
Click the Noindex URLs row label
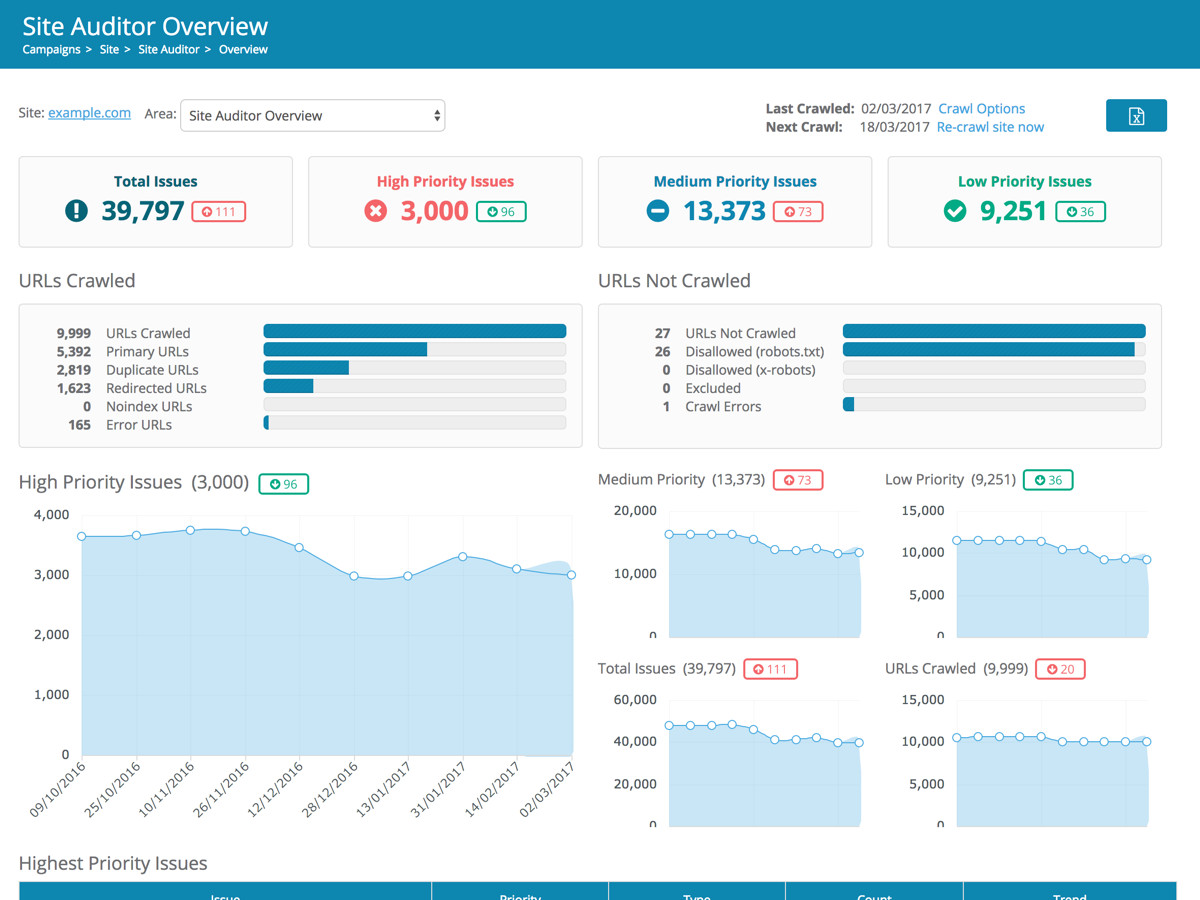[x=149, y=407]
